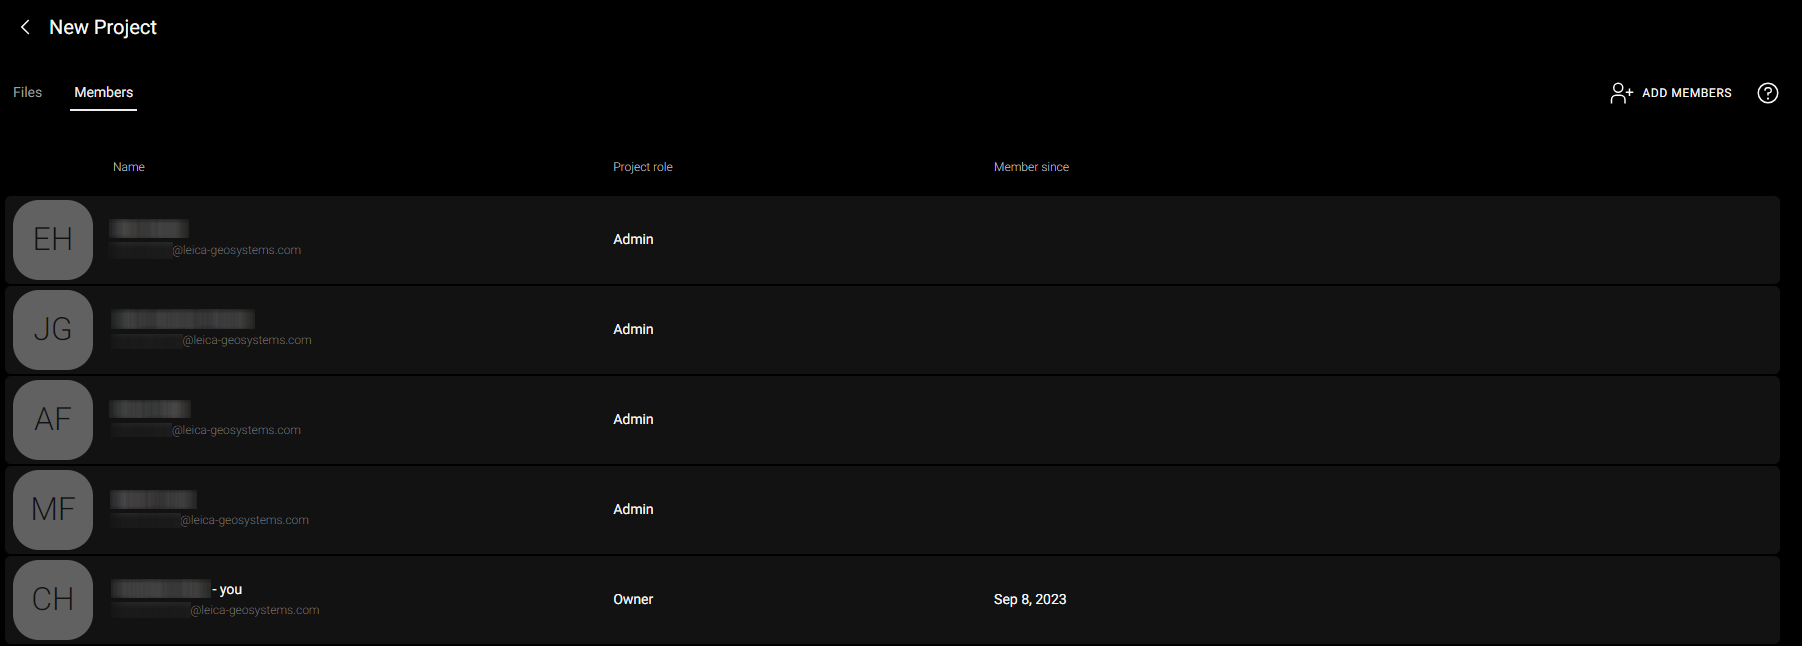This screenshot has width=1802, height=646.
Task: Click the Project role column header
Action: 643,167
